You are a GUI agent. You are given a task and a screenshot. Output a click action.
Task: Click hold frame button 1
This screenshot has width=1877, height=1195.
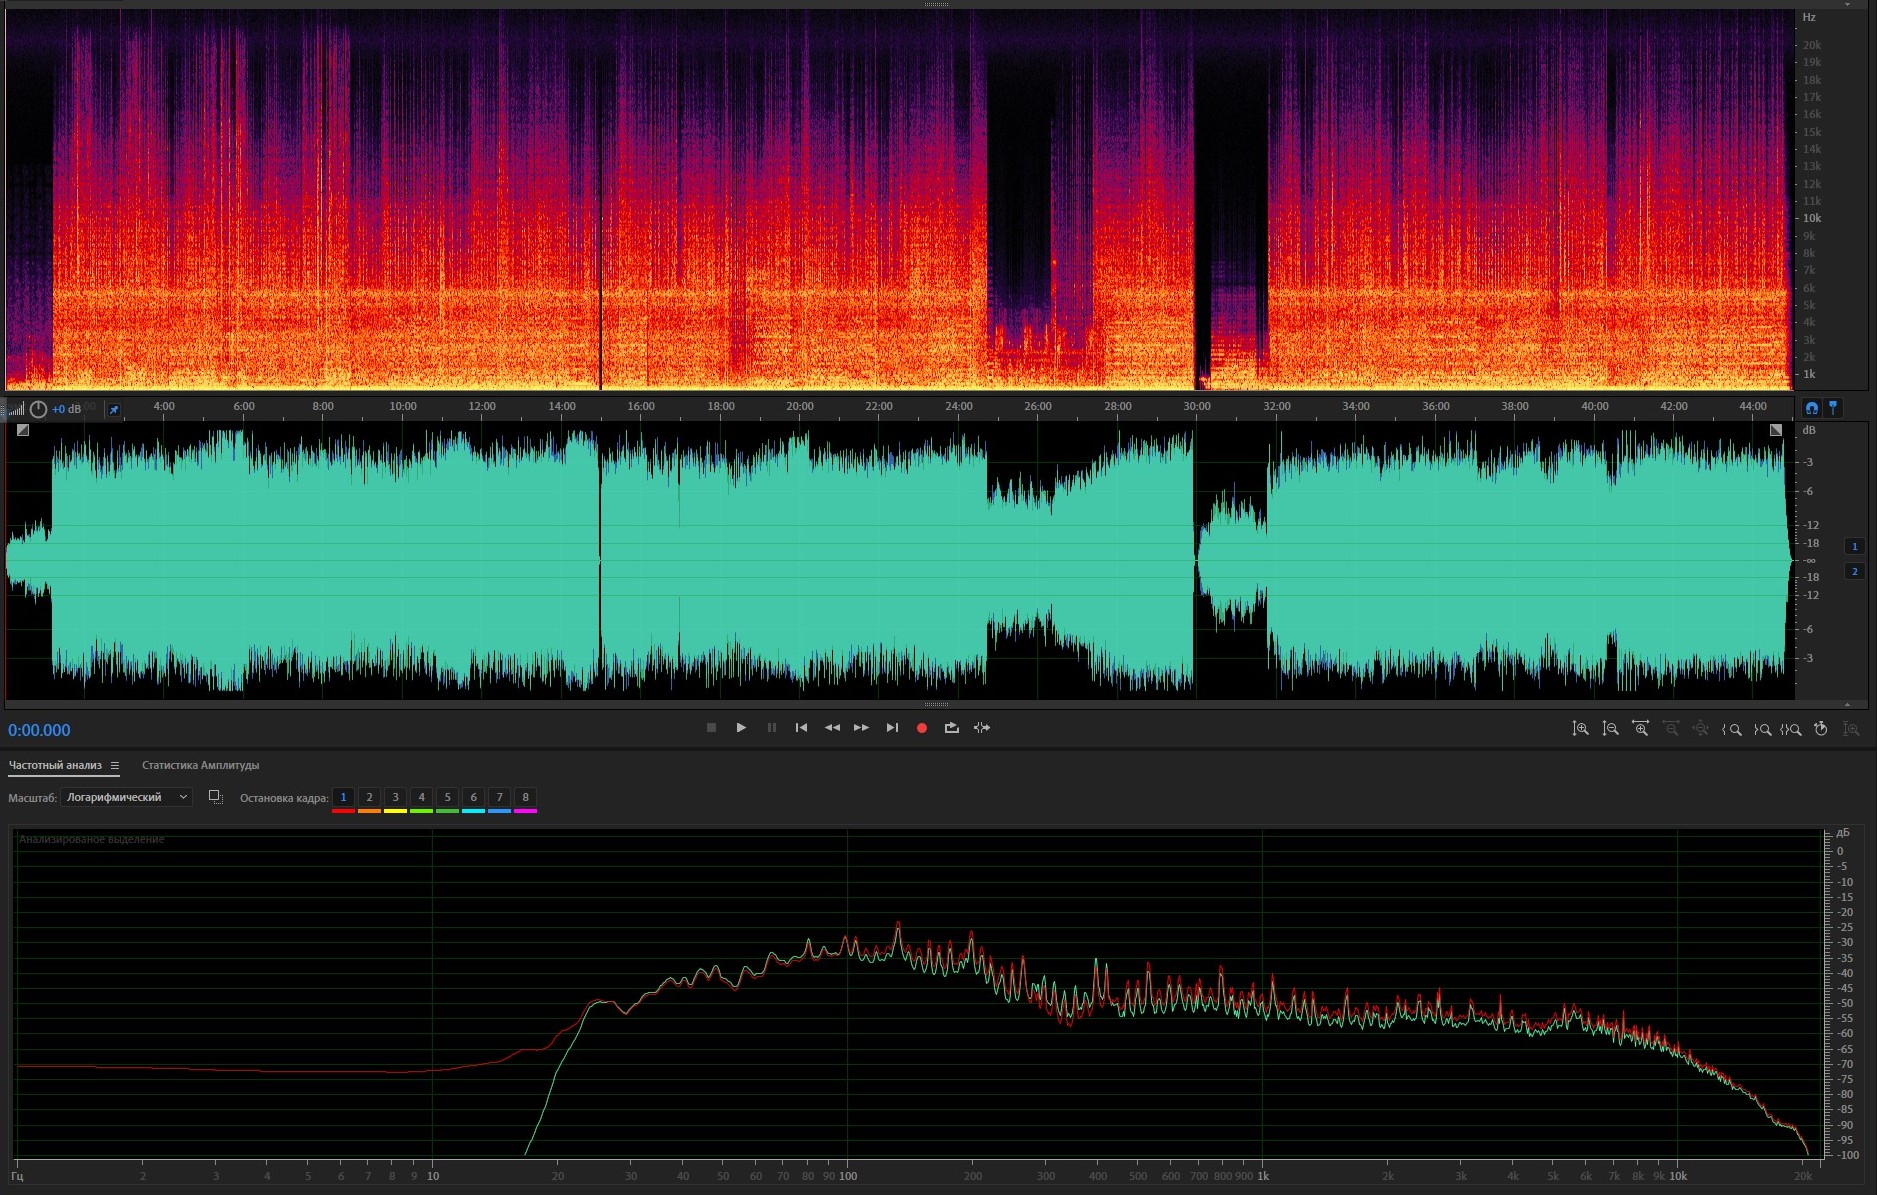[343, 798]
